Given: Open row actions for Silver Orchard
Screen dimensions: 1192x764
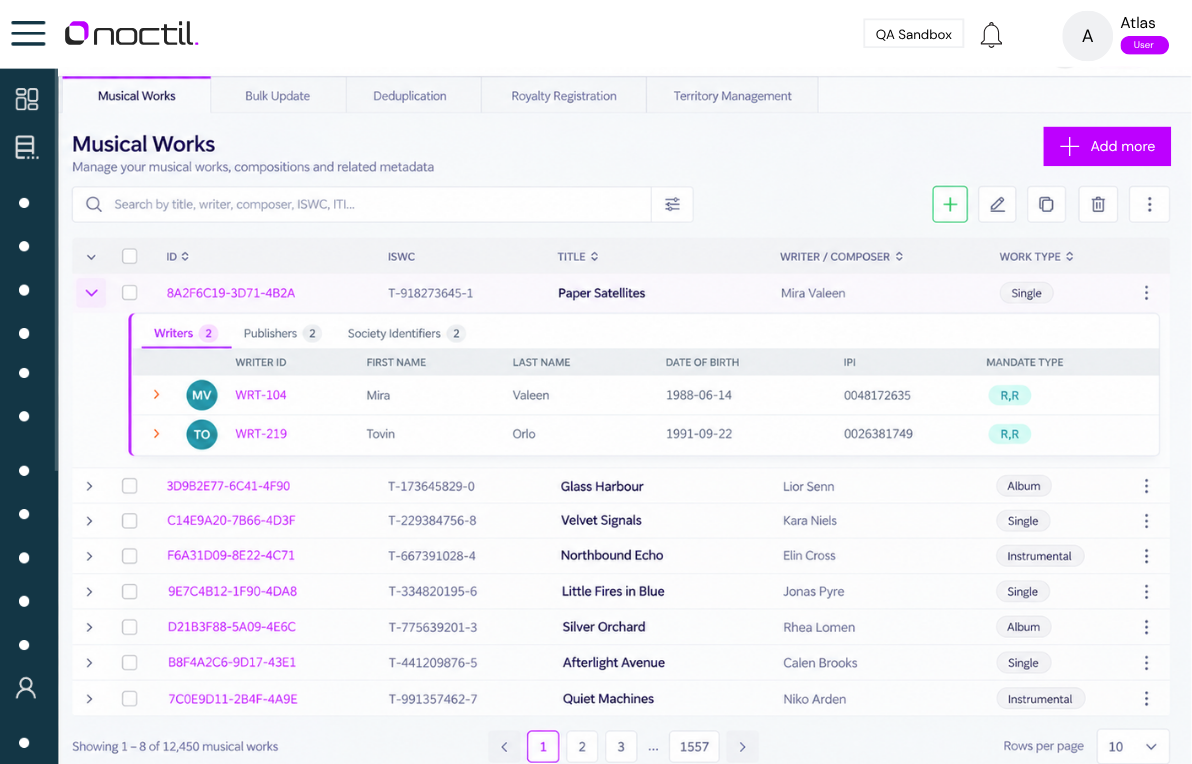Looking at the screenshot, I should [1146, 627].
